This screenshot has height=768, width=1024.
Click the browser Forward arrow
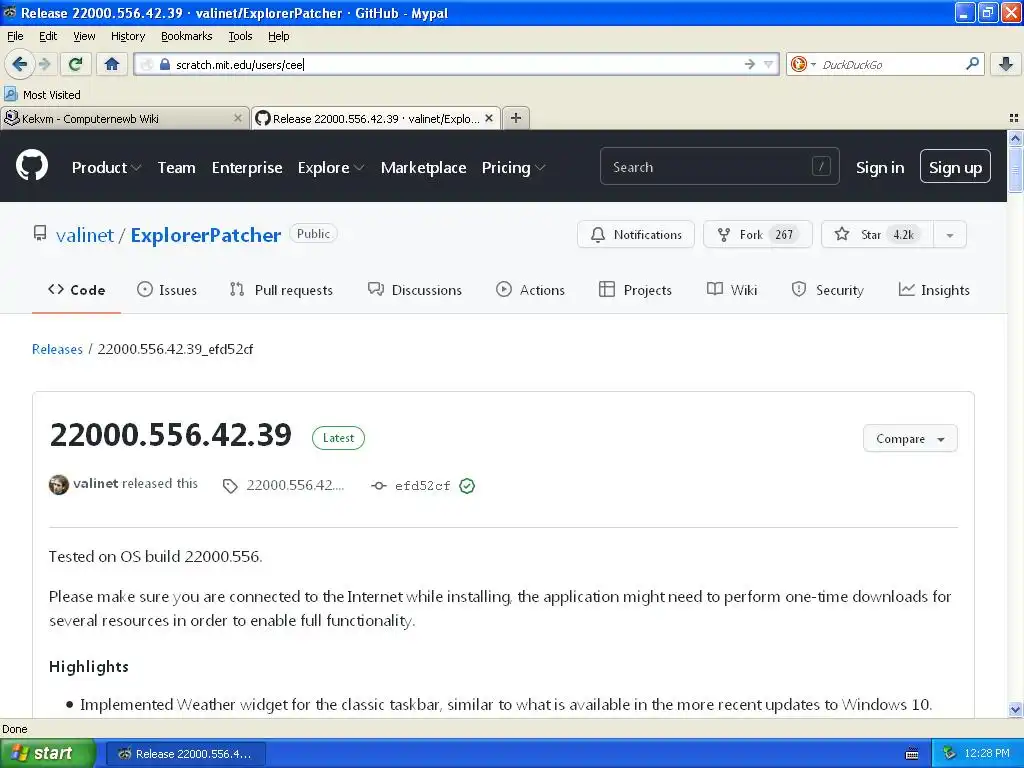[x=44, y=64]
